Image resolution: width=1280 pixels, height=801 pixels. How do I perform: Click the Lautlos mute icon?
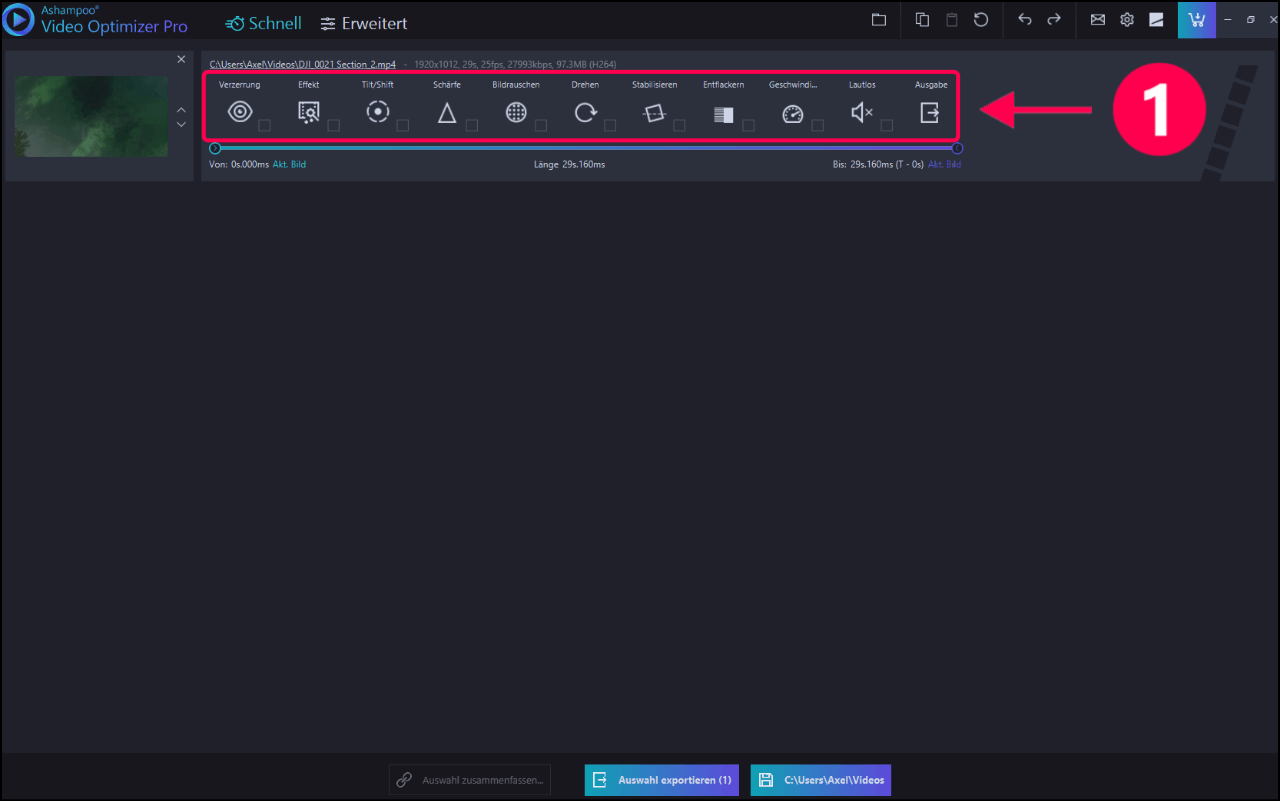point(862,113)
